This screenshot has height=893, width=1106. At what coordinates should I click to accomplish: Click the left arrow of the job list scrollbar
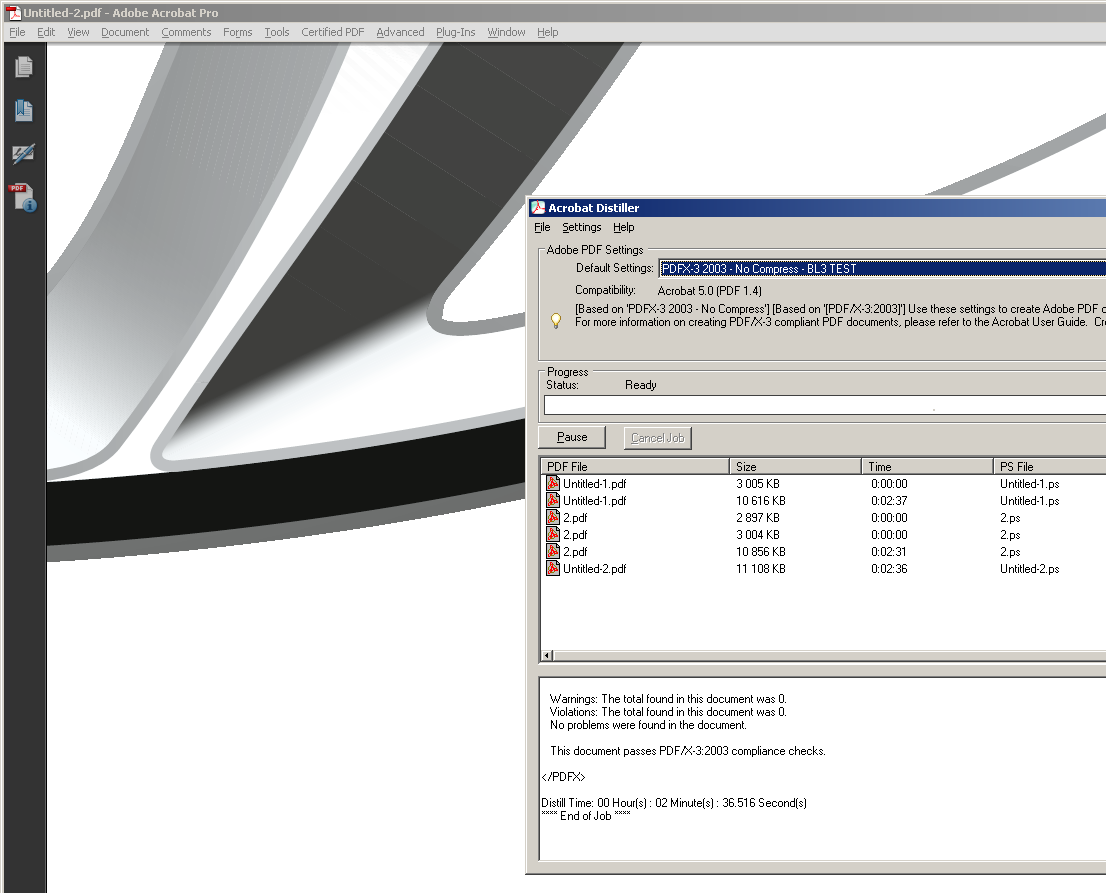pyautogui.click(x=547, y=656)
